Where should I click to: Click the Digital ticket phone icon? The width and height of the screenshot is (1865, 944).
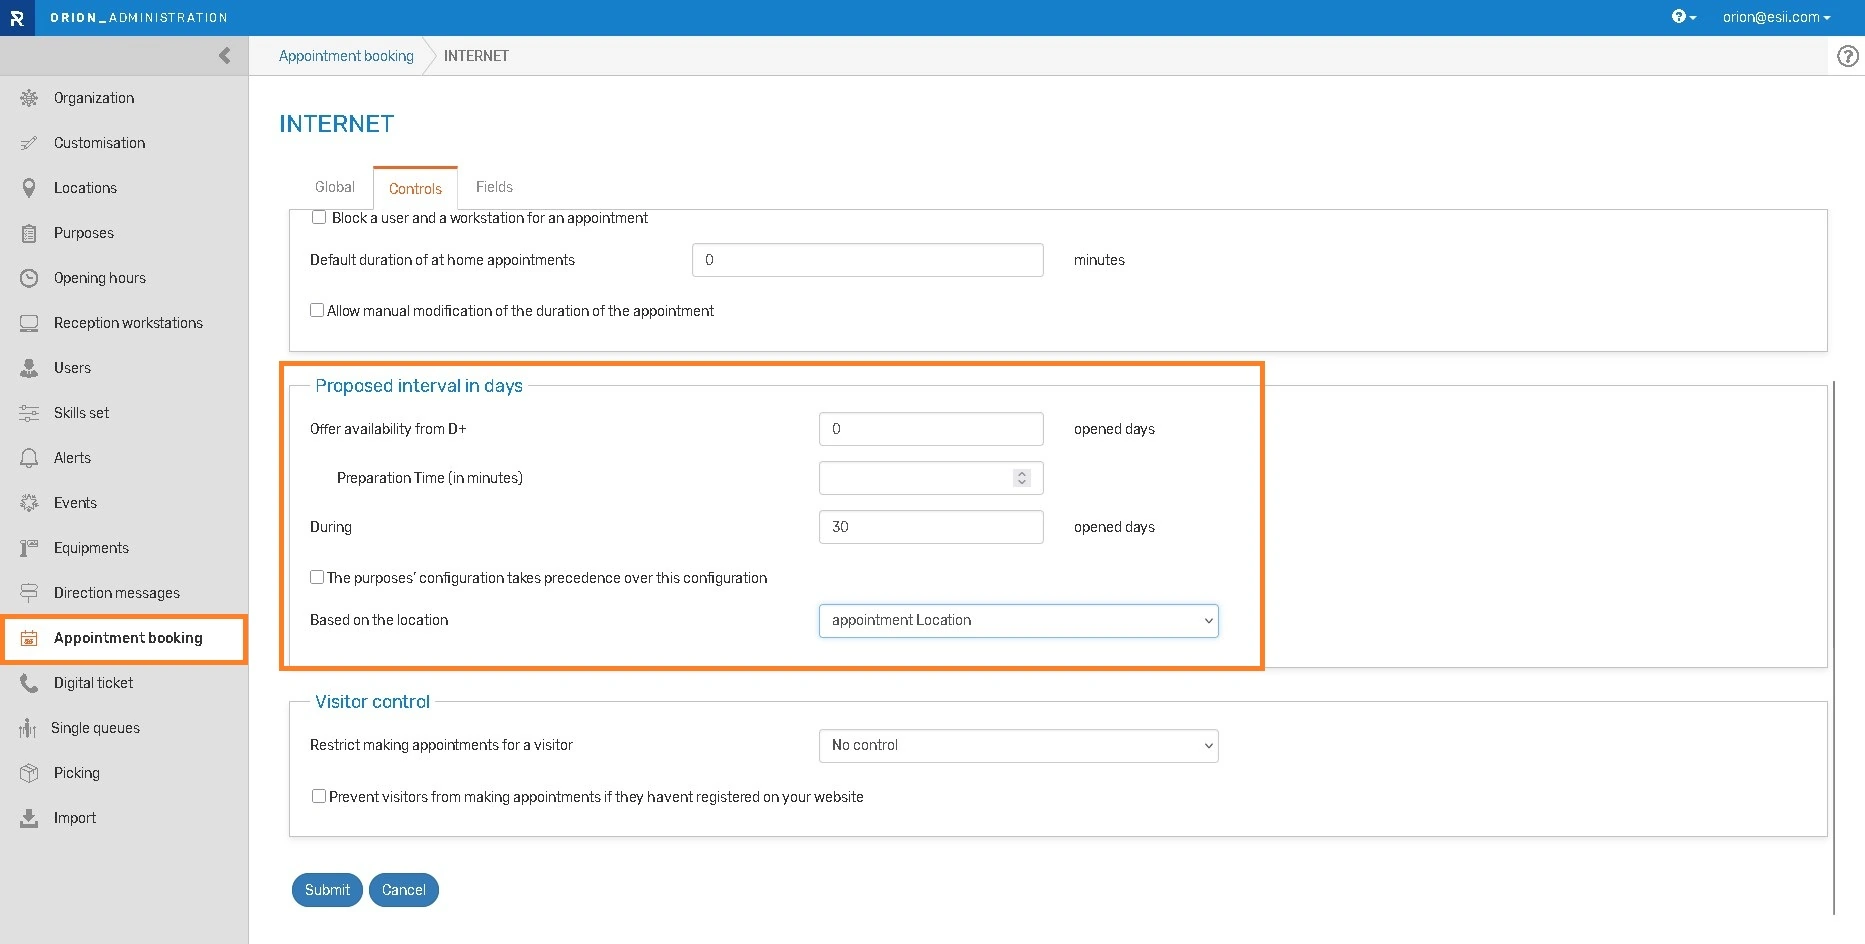[29, 683]
